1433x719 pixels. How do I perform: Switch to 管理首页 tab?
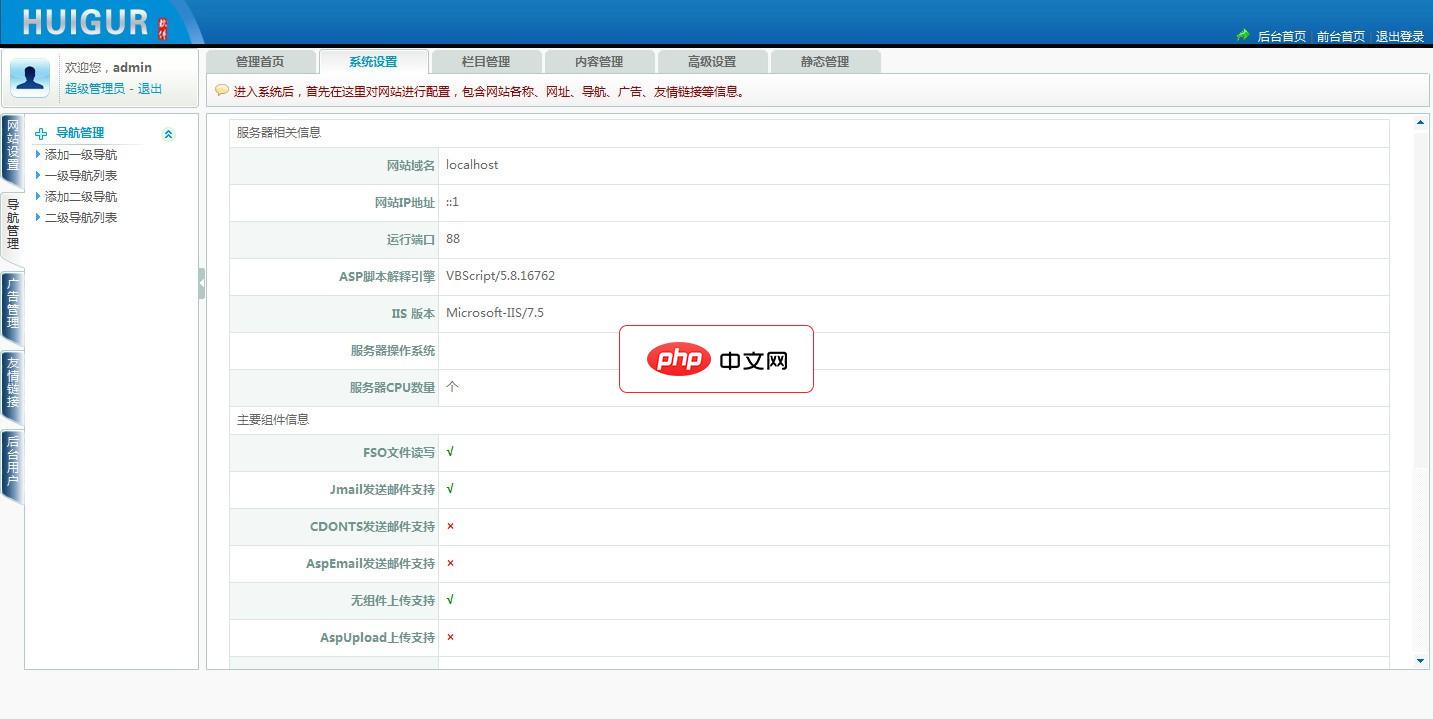click(x=260, y=62)
